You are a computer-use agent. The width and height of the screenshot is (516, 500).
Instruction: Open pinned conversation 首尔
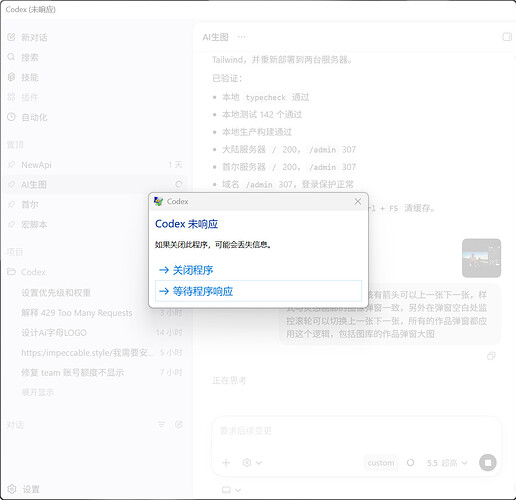point(77,204)
